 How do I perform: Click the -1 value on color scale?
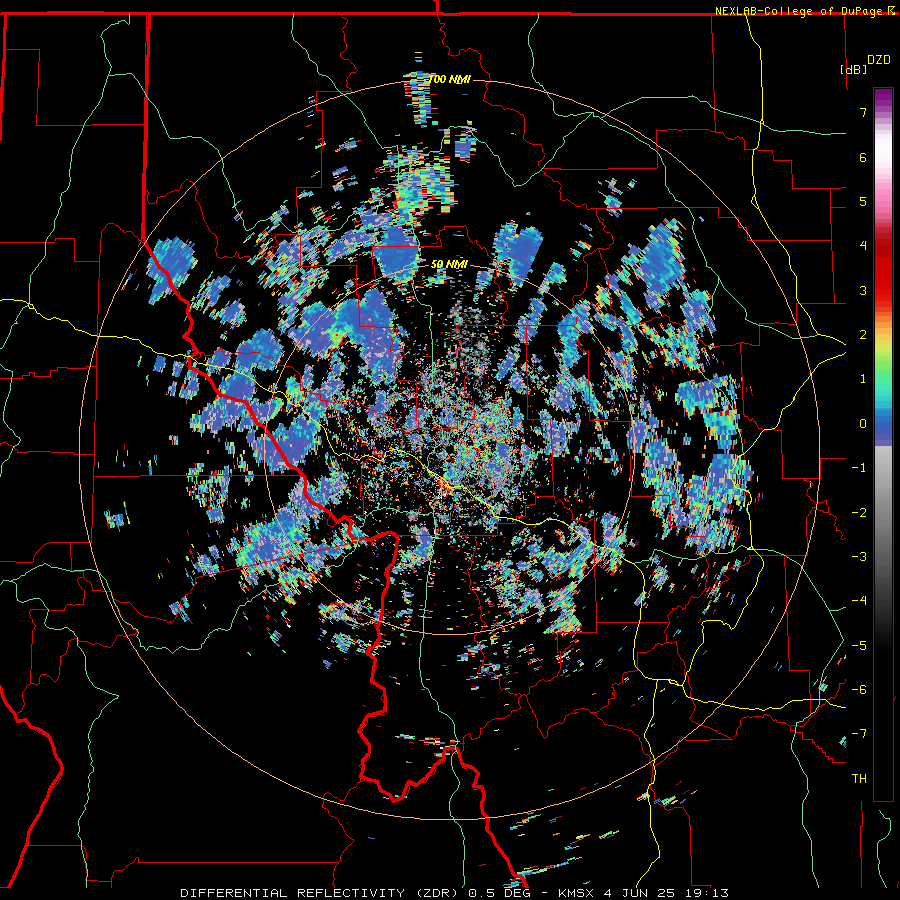(x=859, y=468)
